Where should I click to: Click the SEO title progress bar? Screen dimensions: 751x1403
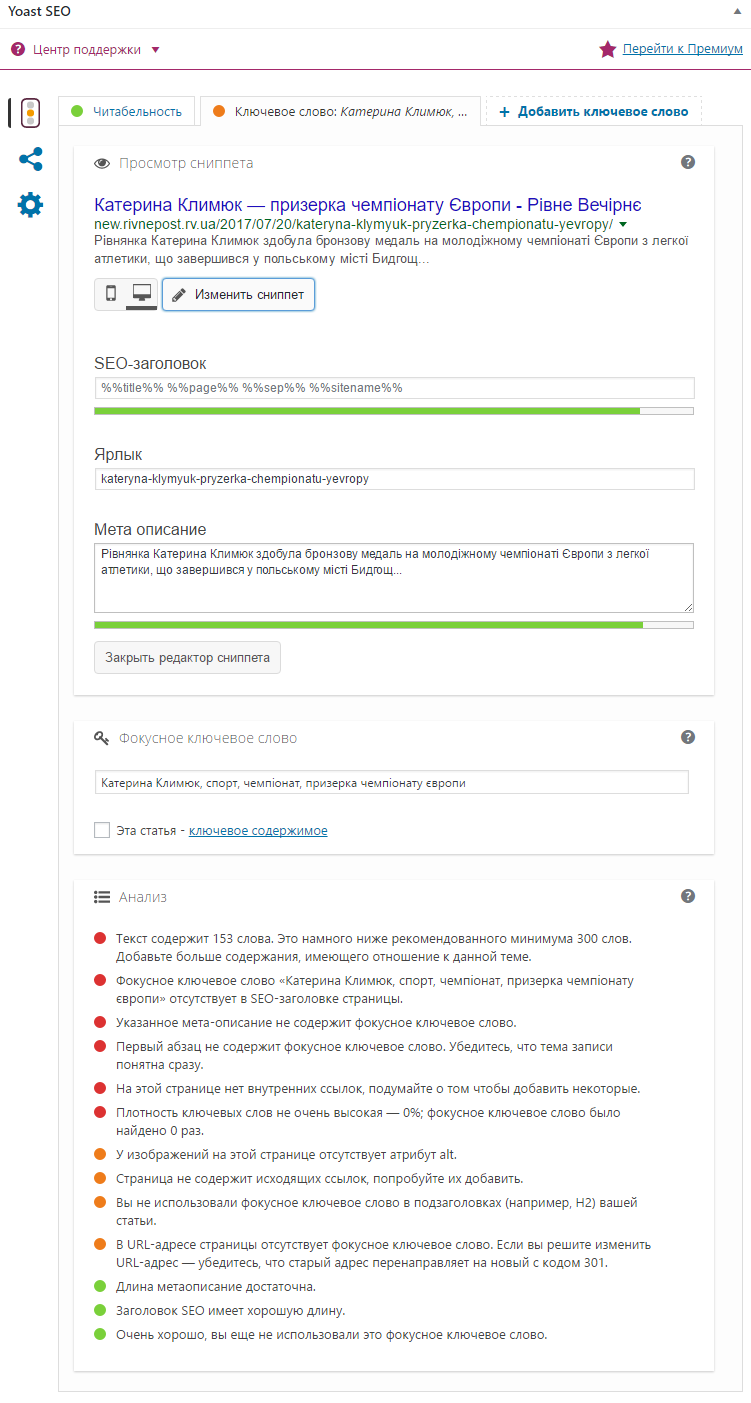[393, 410]
